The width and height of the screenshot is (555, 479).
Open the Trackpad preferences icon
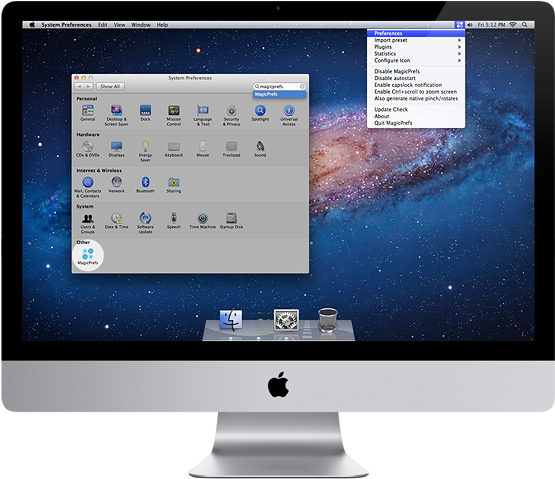point(231,149)
